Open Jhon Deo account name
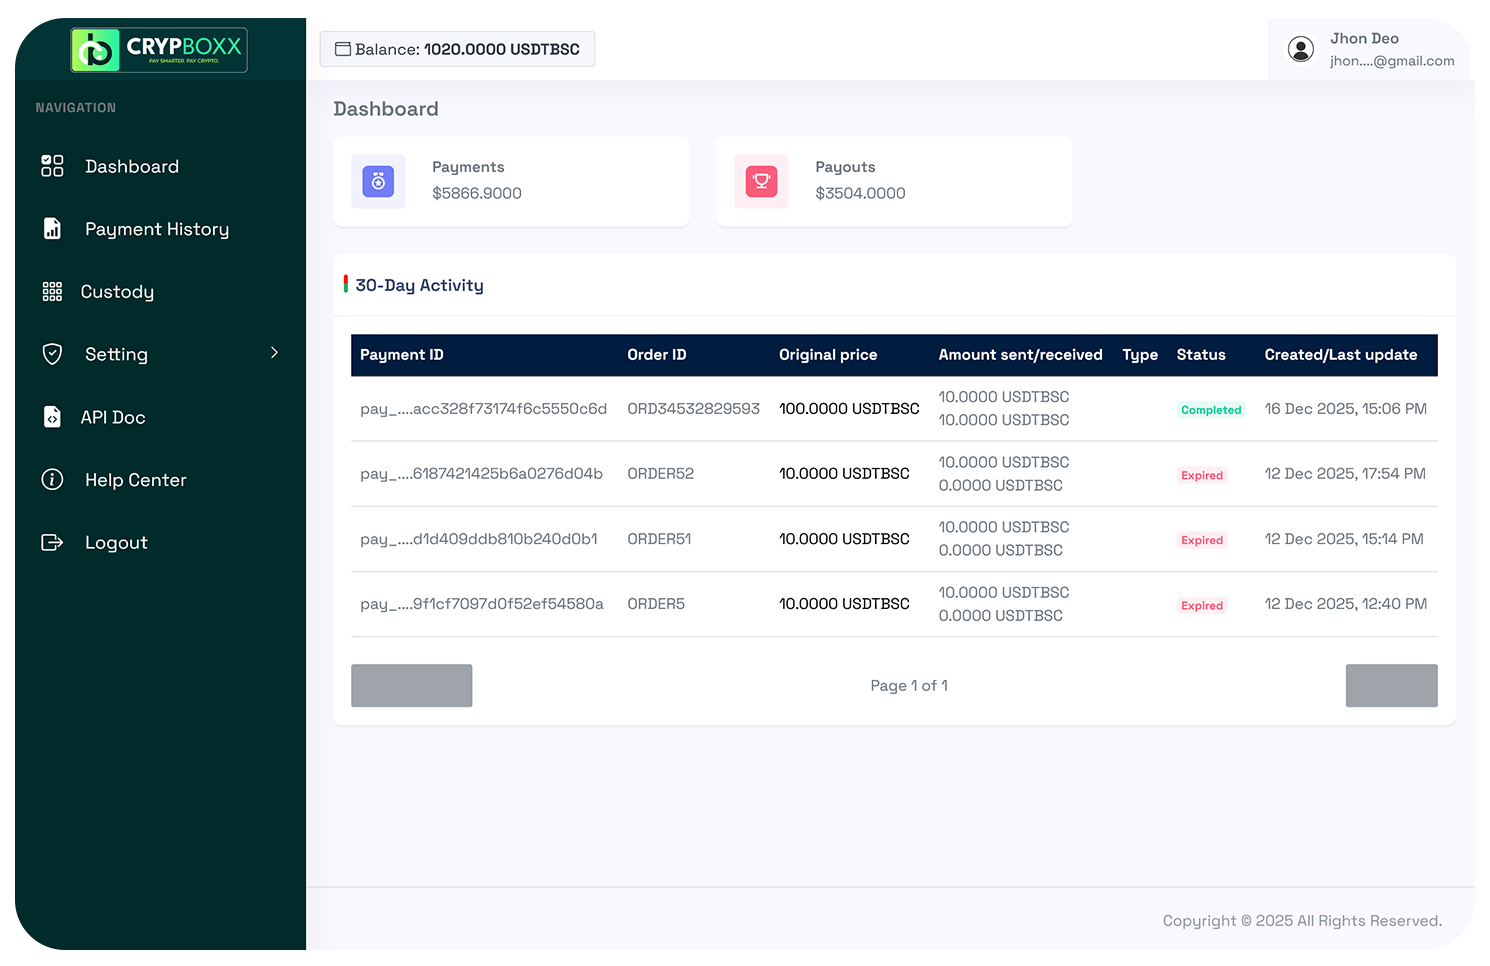The image size is (1490, 966). click(x=1364, y=38)
